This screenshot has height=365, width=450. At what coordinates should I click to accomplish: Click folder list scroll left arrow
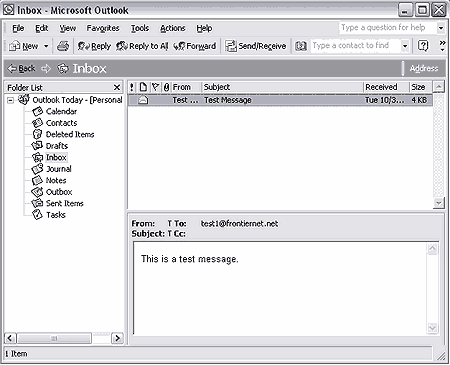(x=10, y=338)
